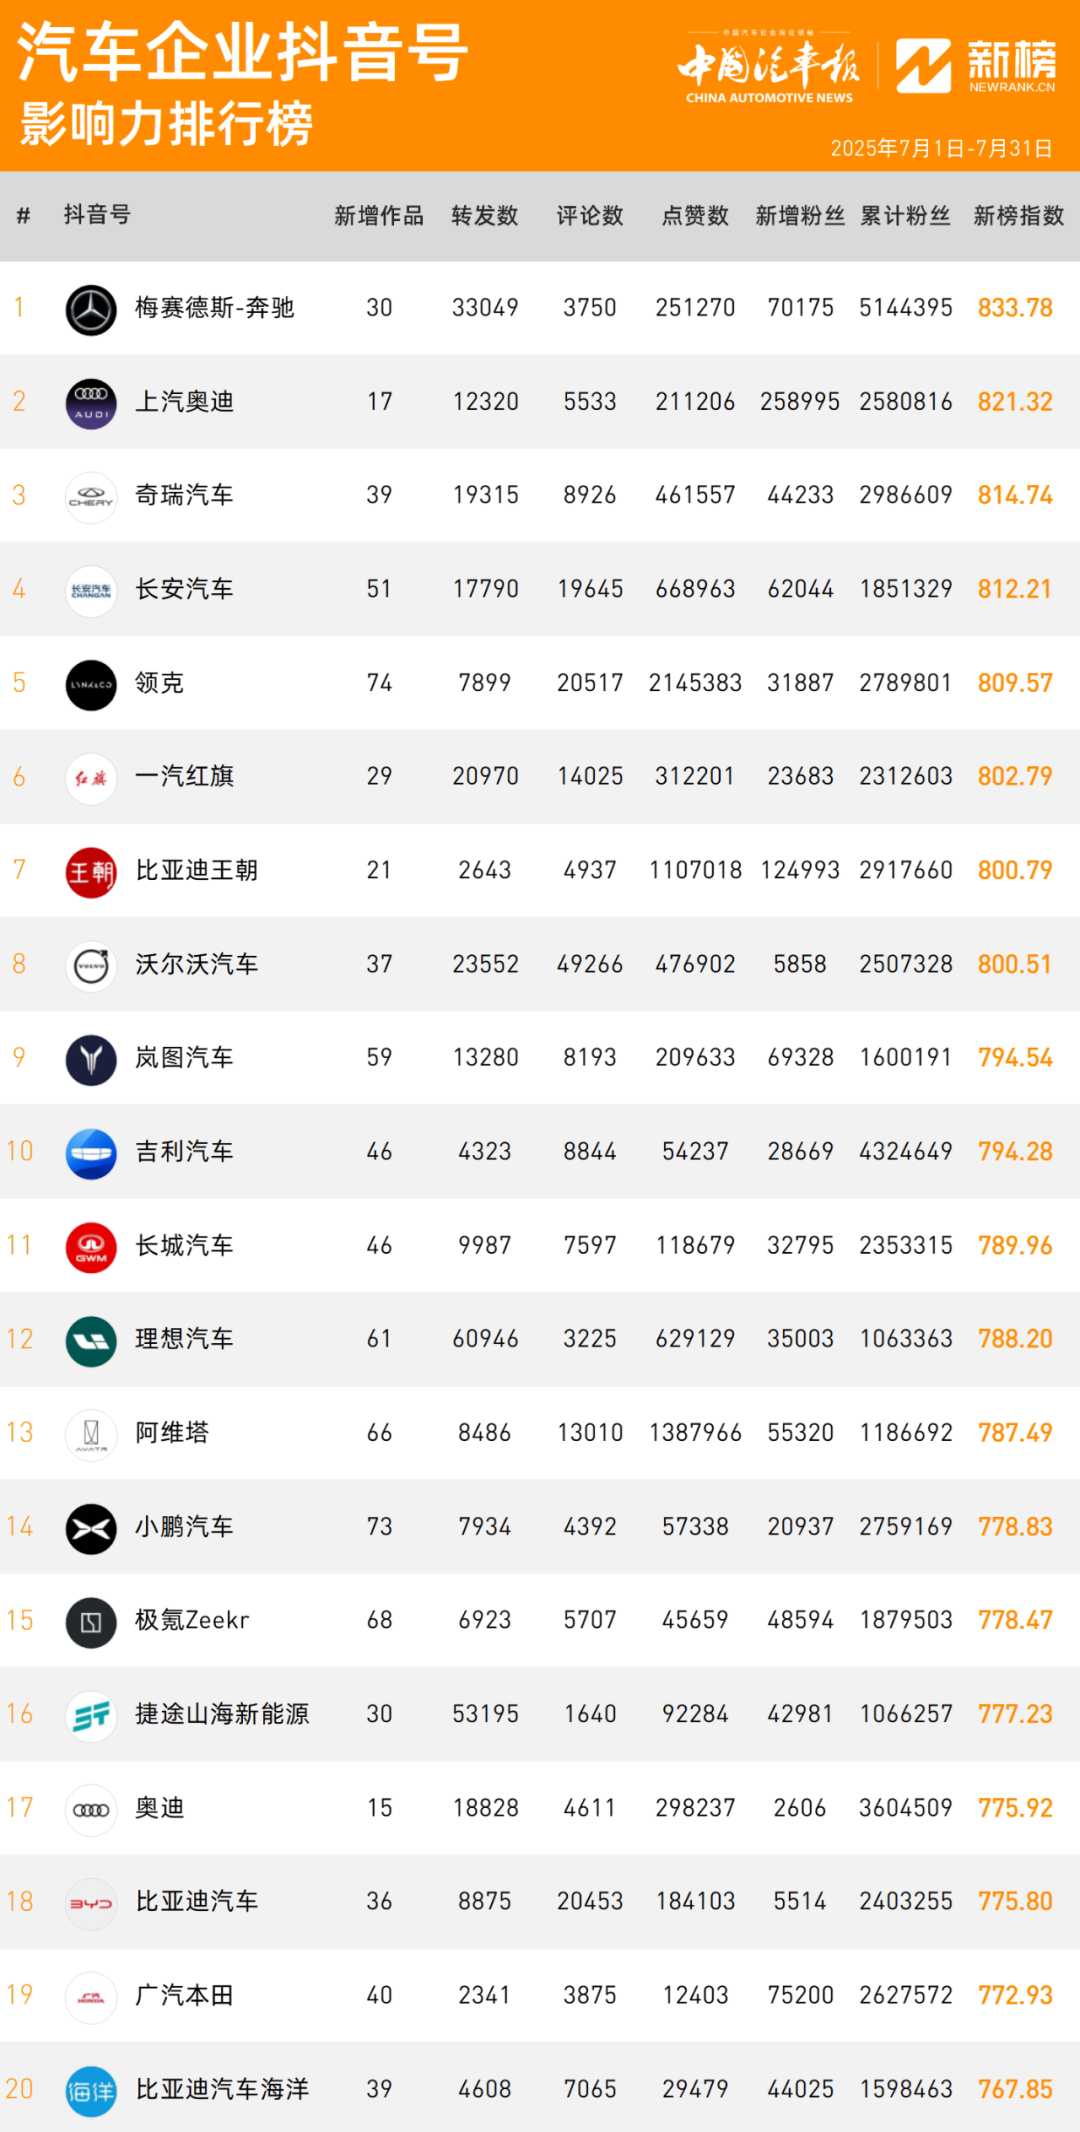This screenshot has height=2132, width=1080.
Task: Click the 抖音号 column header
Action: pyautogui.click(x=97, y=215)
